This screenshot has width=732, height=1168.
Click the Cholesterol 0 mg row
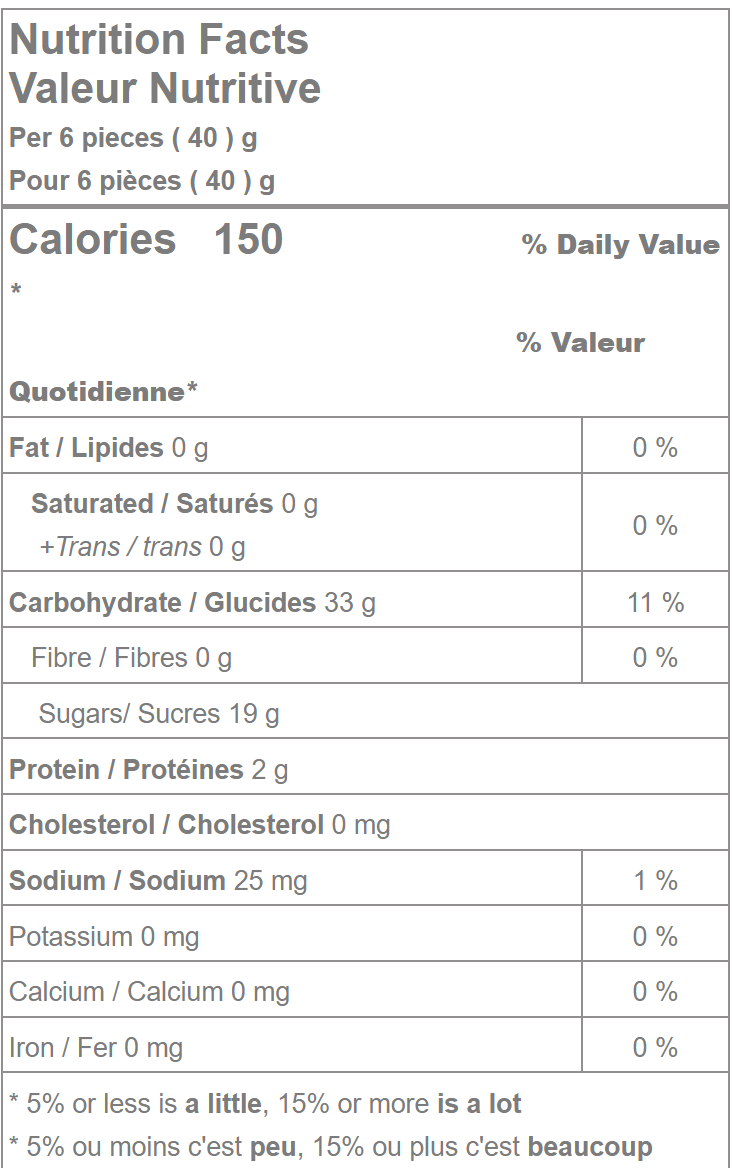pyautogui.click(x=199, y=825)
